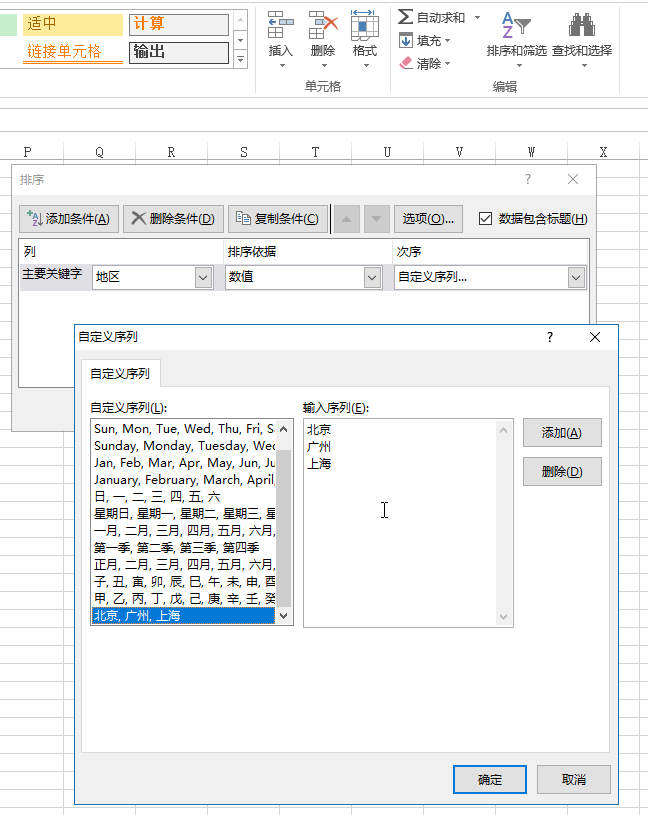This screenshot has width=648, height=815.
Task: Click the Delete cells icon in ribbon
Action: pos(323,25)
